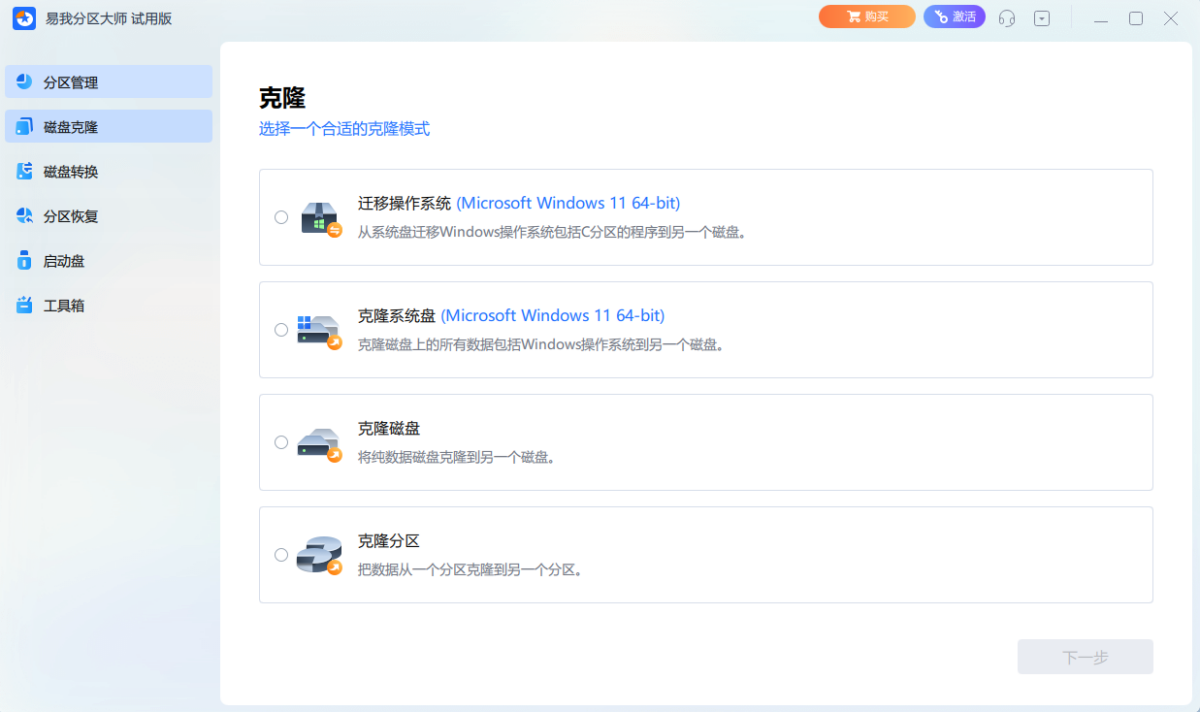Open 分区恢复 from sidebar
The width and height of the screenshot is (1200, 712).
pyautogui.click(x=108, y=216)
